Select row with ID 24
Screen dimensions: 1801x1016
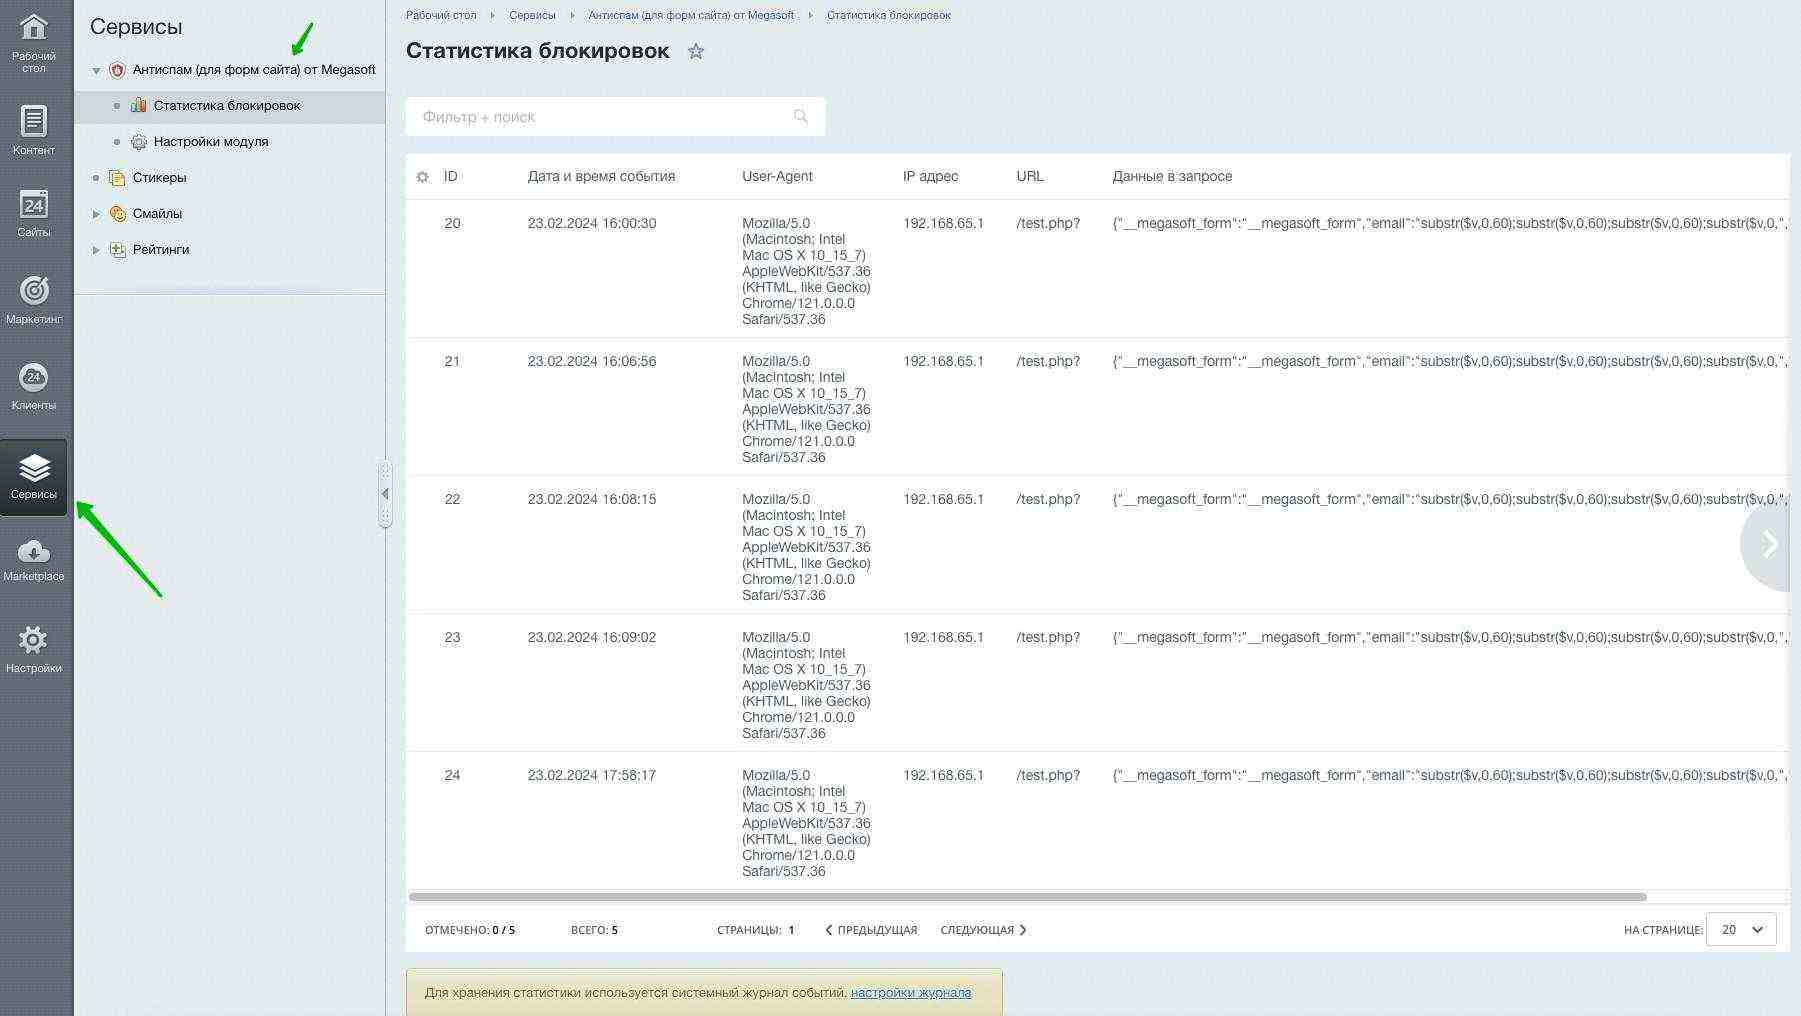click(x=1097, y=821)
